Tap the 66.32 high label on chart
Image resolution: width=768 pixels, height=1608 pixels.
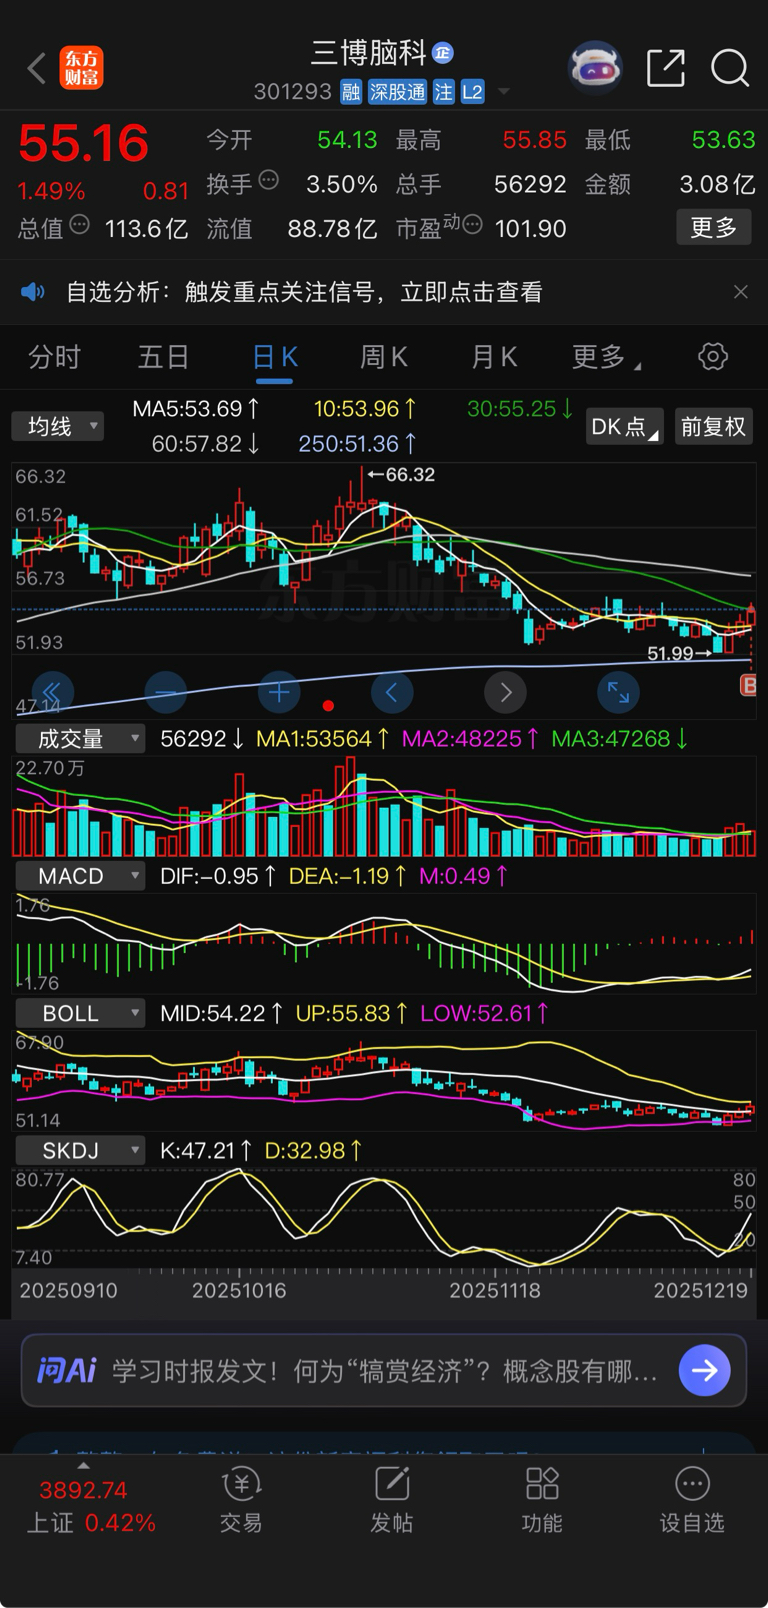[402, 474]
